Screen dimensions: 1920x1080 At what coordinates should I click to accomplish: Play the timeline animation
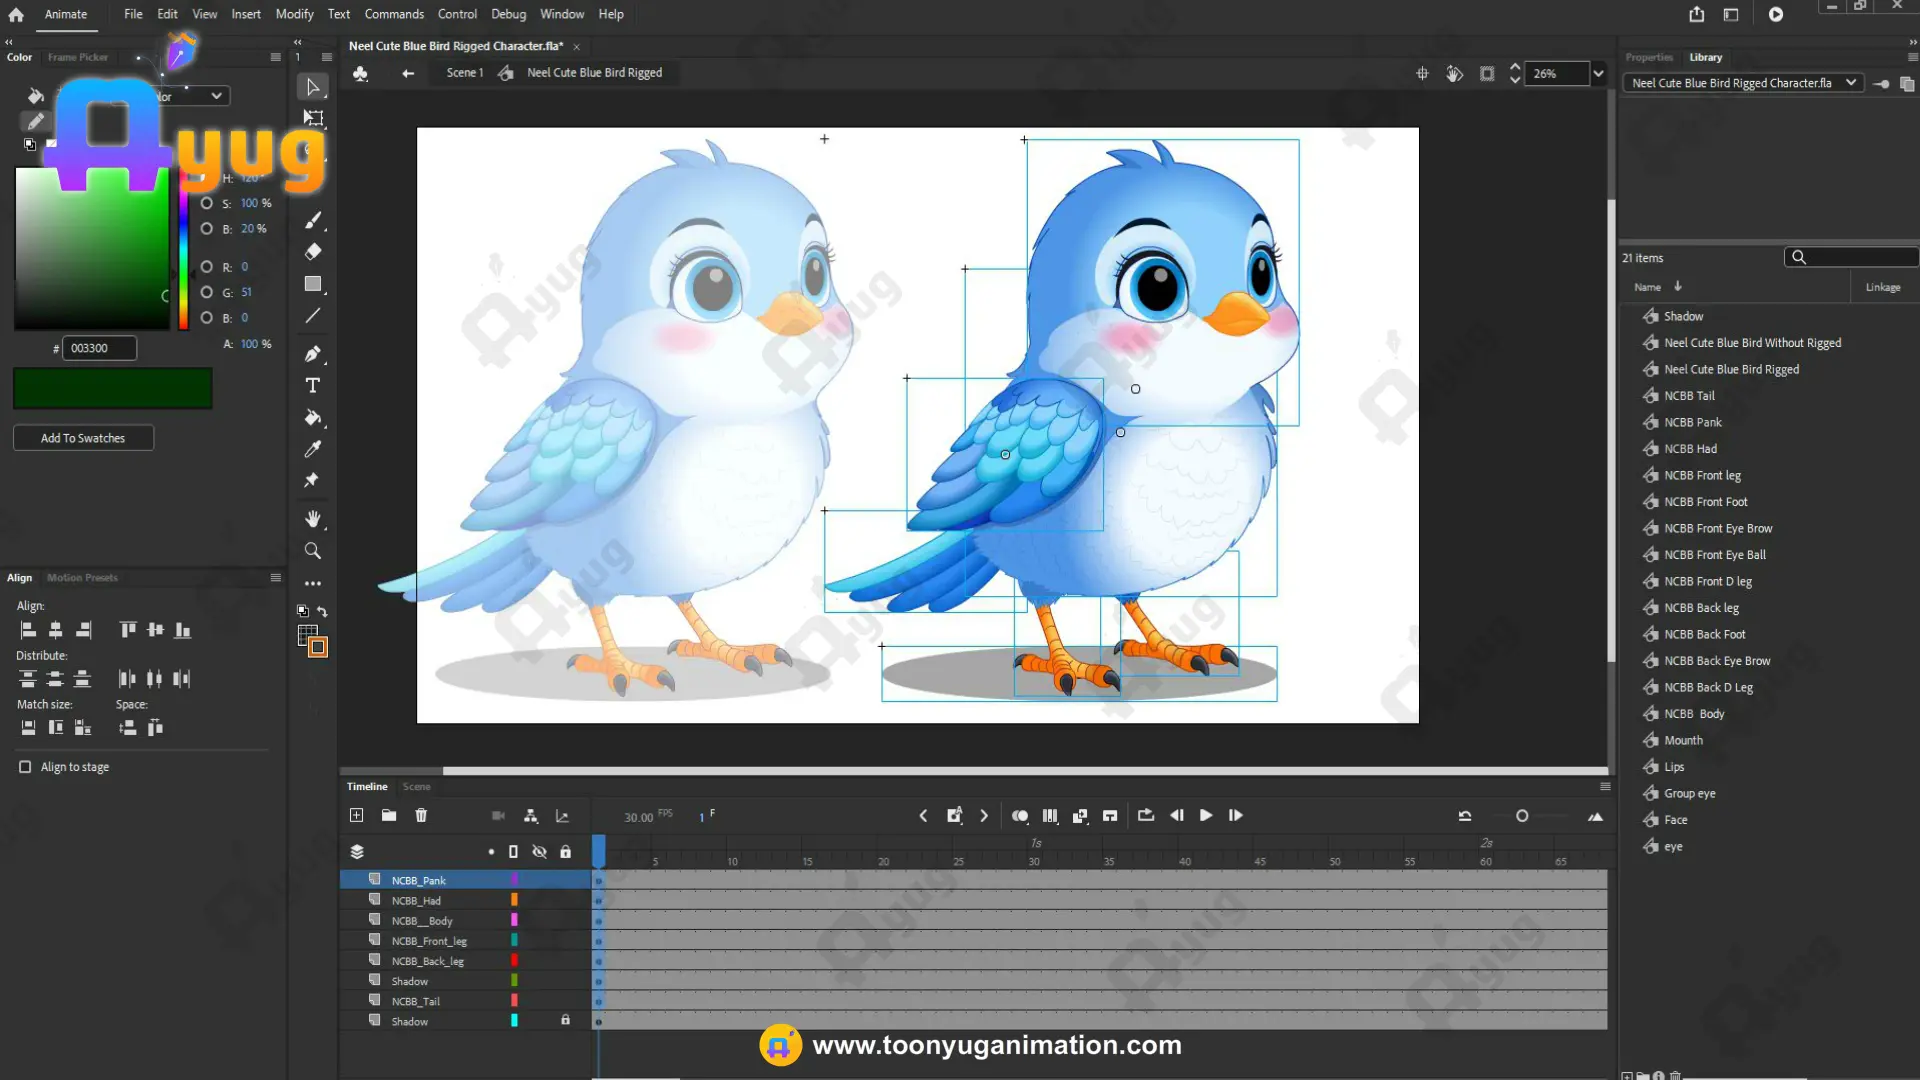[1206, 816]
